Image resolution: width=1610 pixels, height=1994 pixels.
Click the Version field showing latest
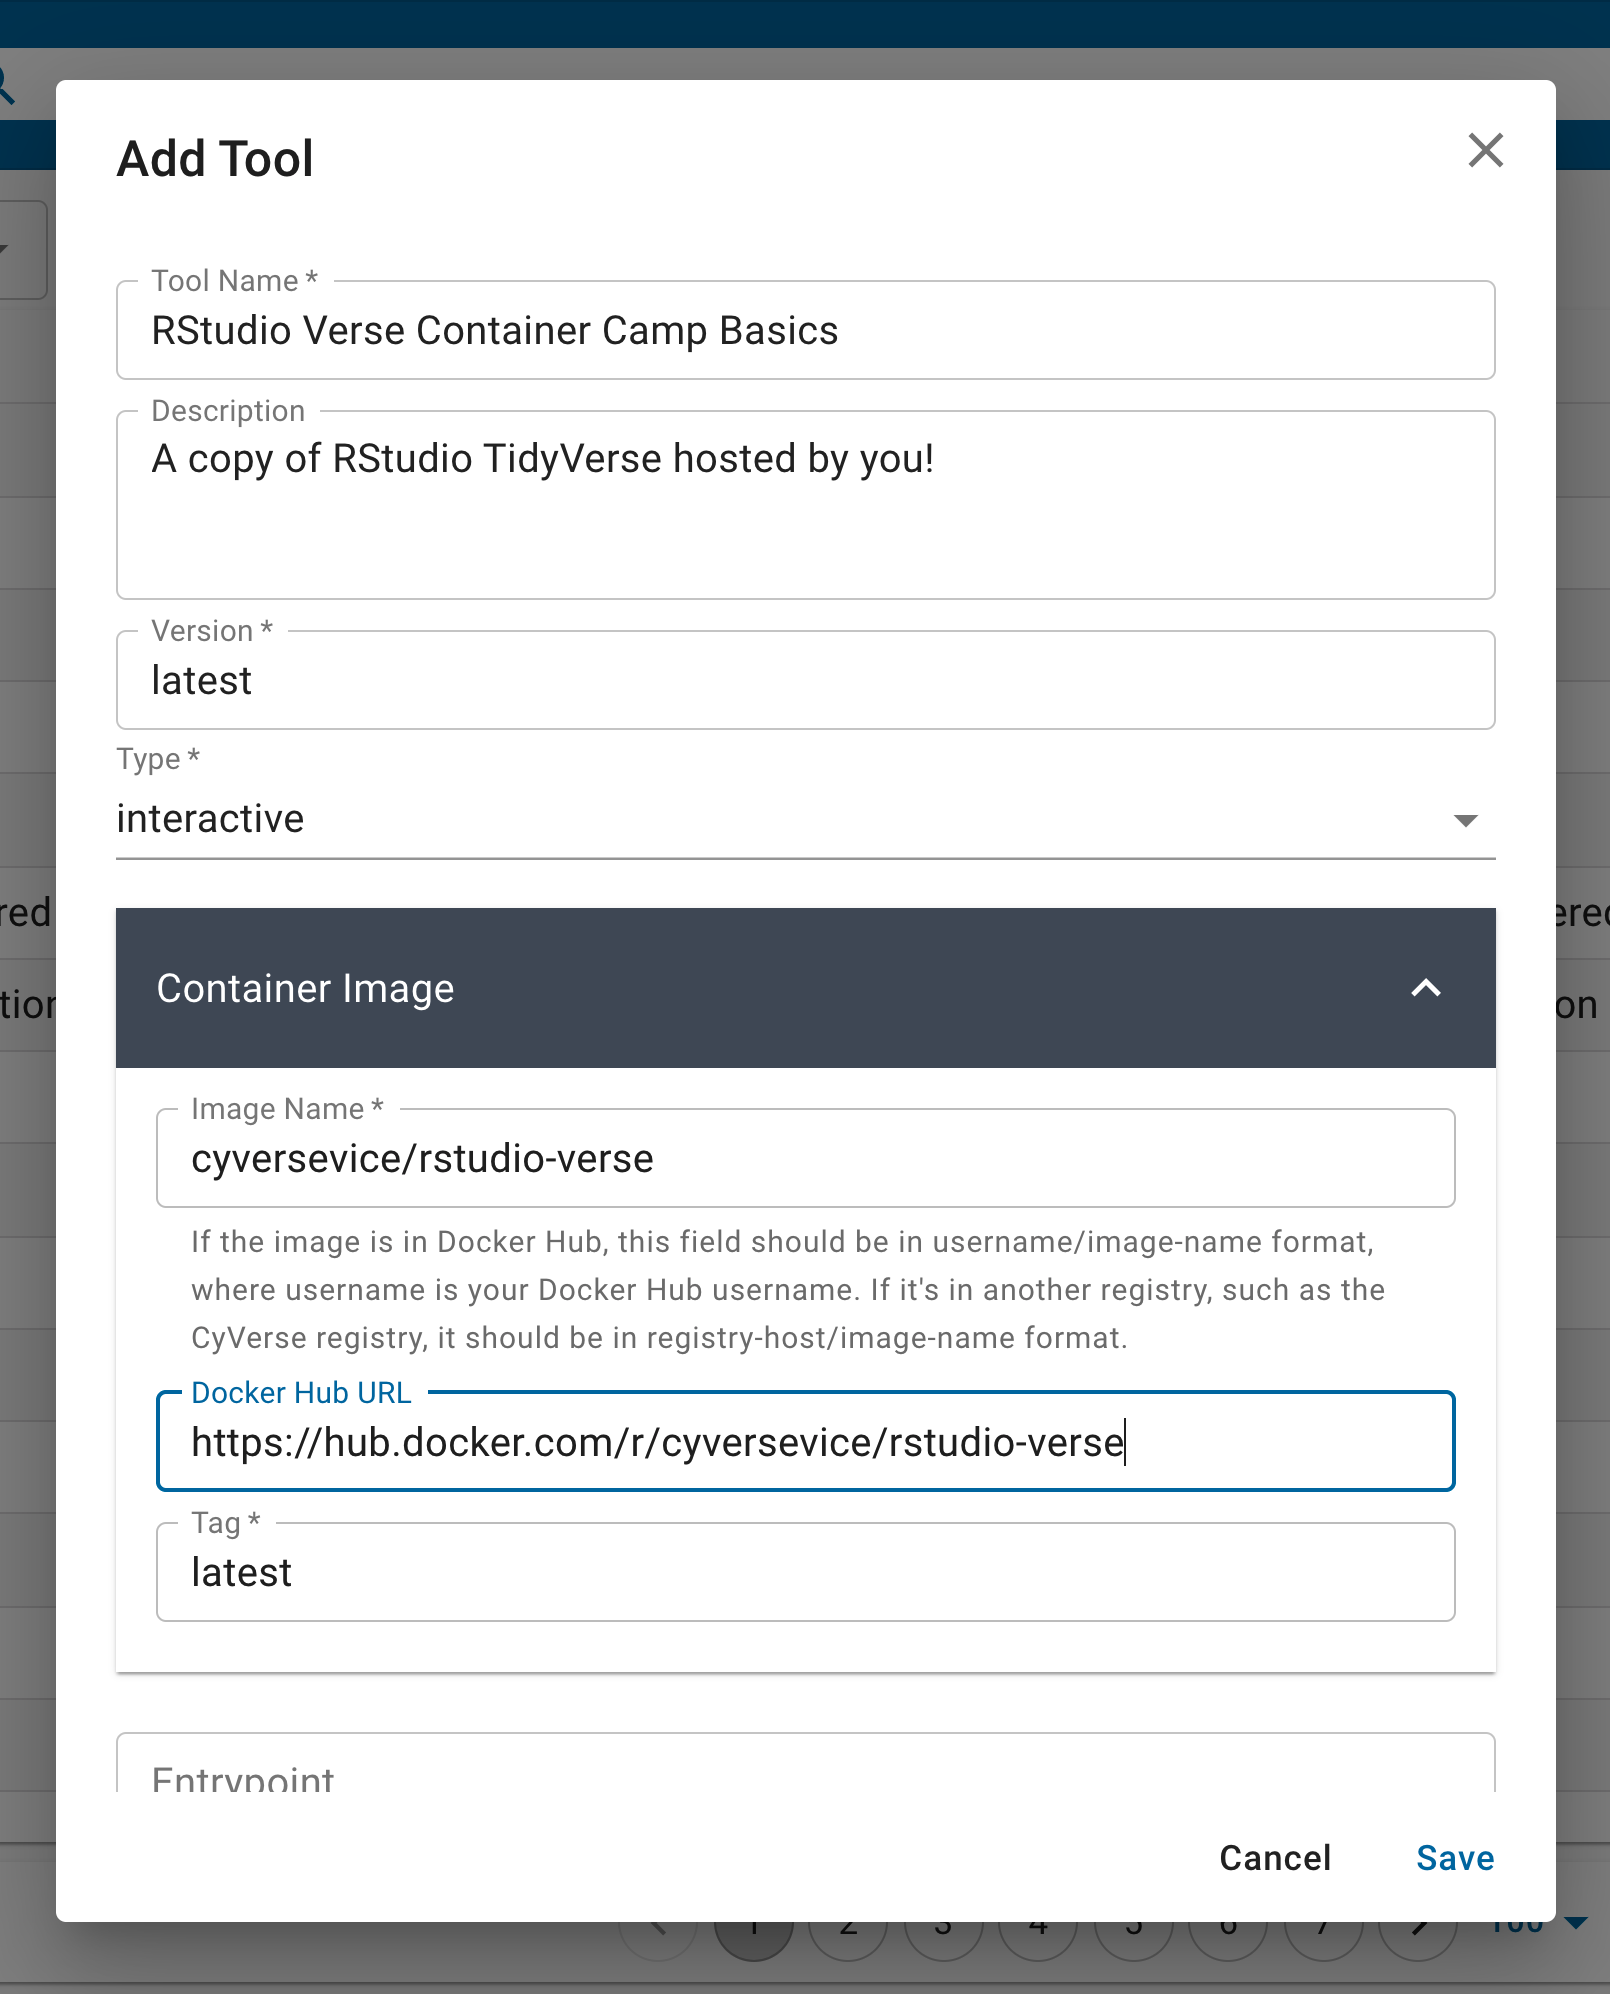805,680
